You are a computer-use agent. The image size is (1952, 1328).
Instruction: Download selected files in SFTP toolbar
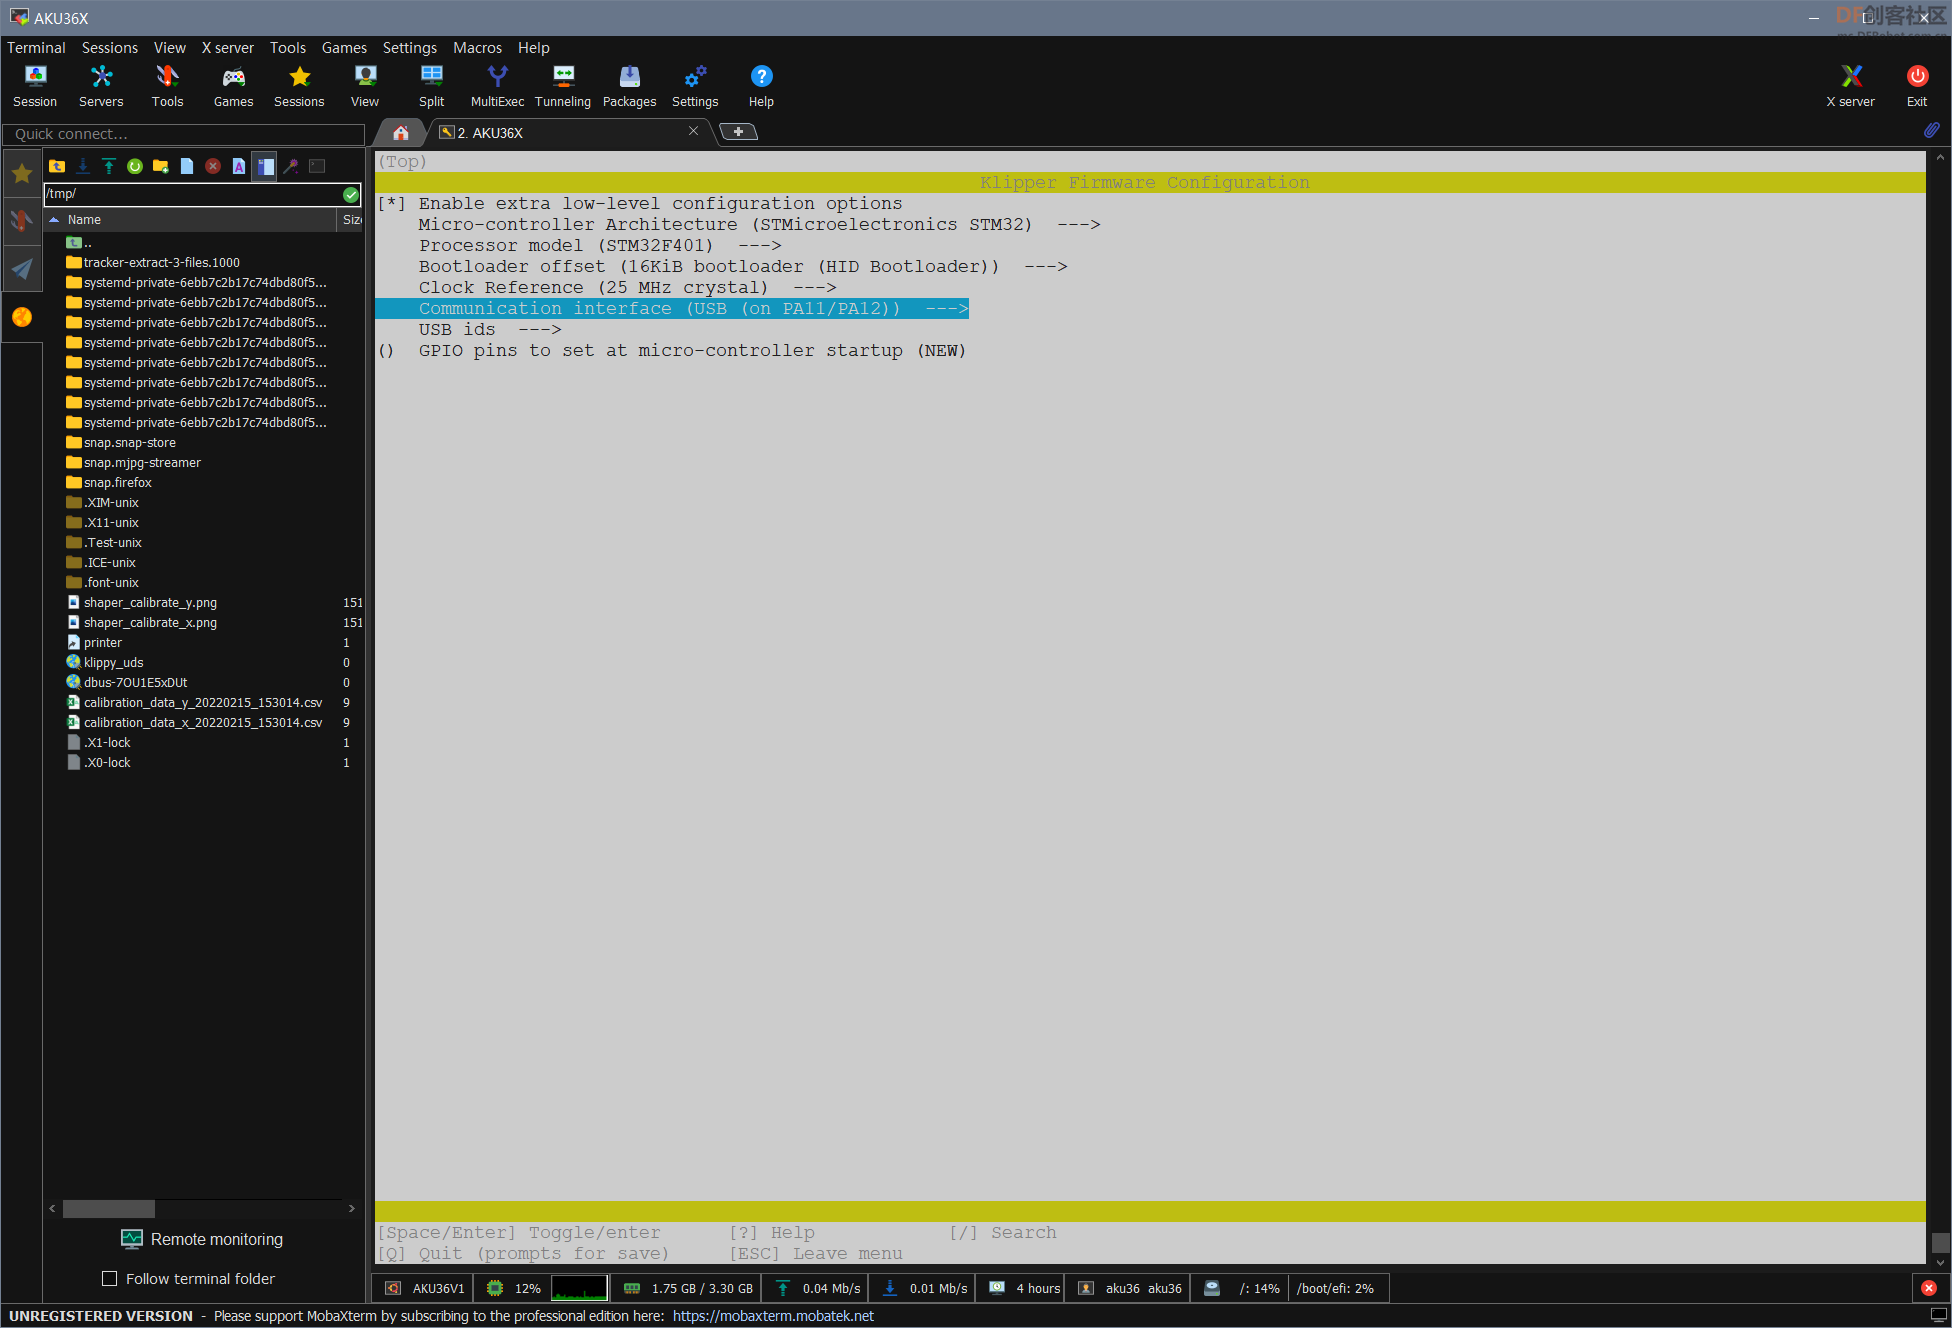pos(83,166)
